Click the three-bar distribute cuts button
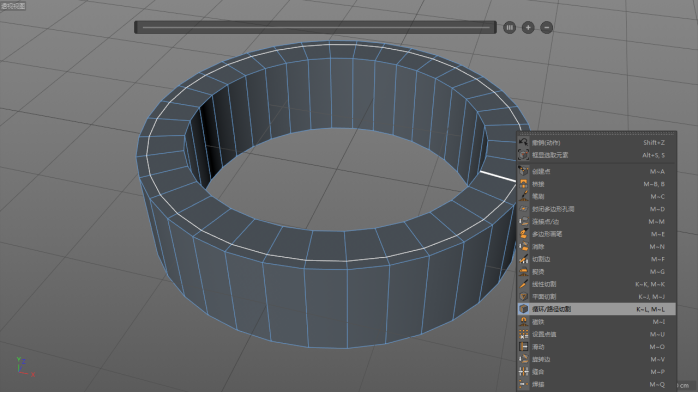This screenshot has height=393, width=698. [x=509, y=28]
